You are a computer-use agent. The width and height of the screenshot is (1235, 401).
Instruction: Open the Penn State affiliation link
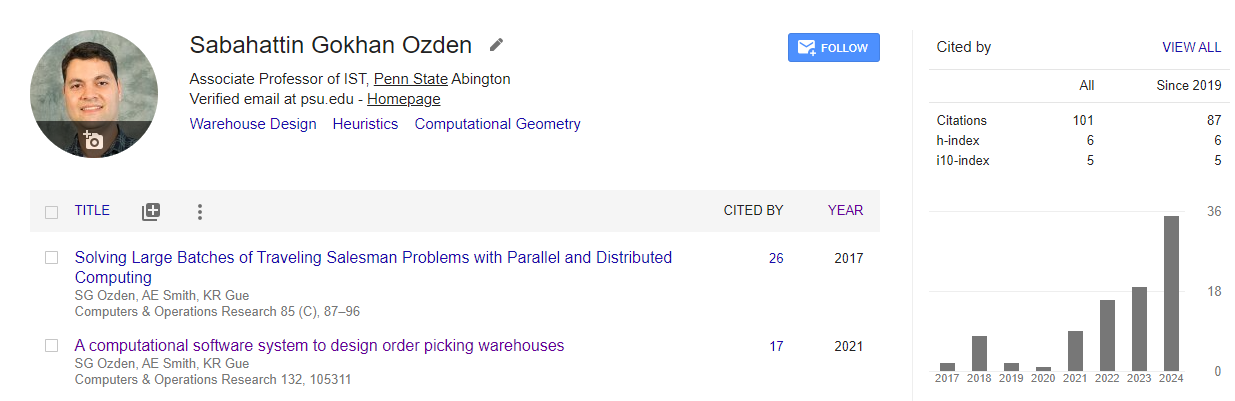tap(411, 79)
